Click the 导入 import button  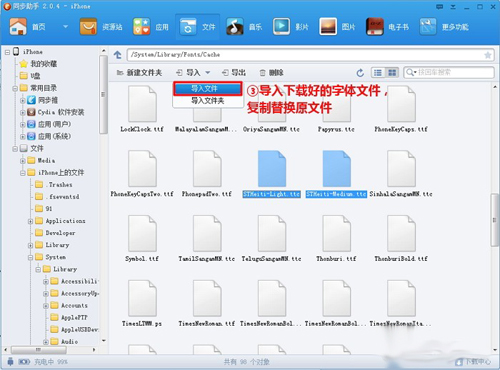(x=188, y=73)
